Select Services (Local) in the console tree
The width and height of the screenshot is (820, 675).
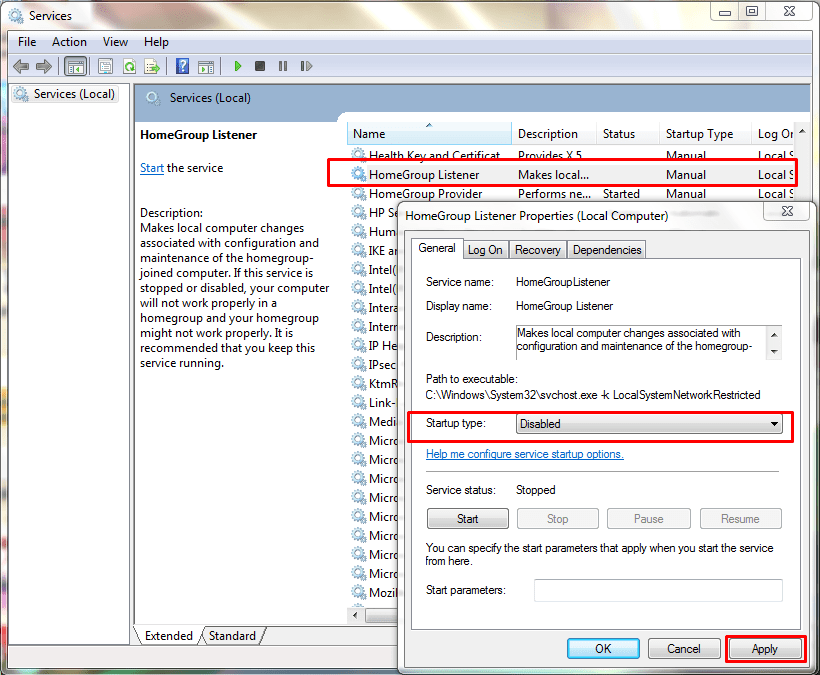point(65,94)
